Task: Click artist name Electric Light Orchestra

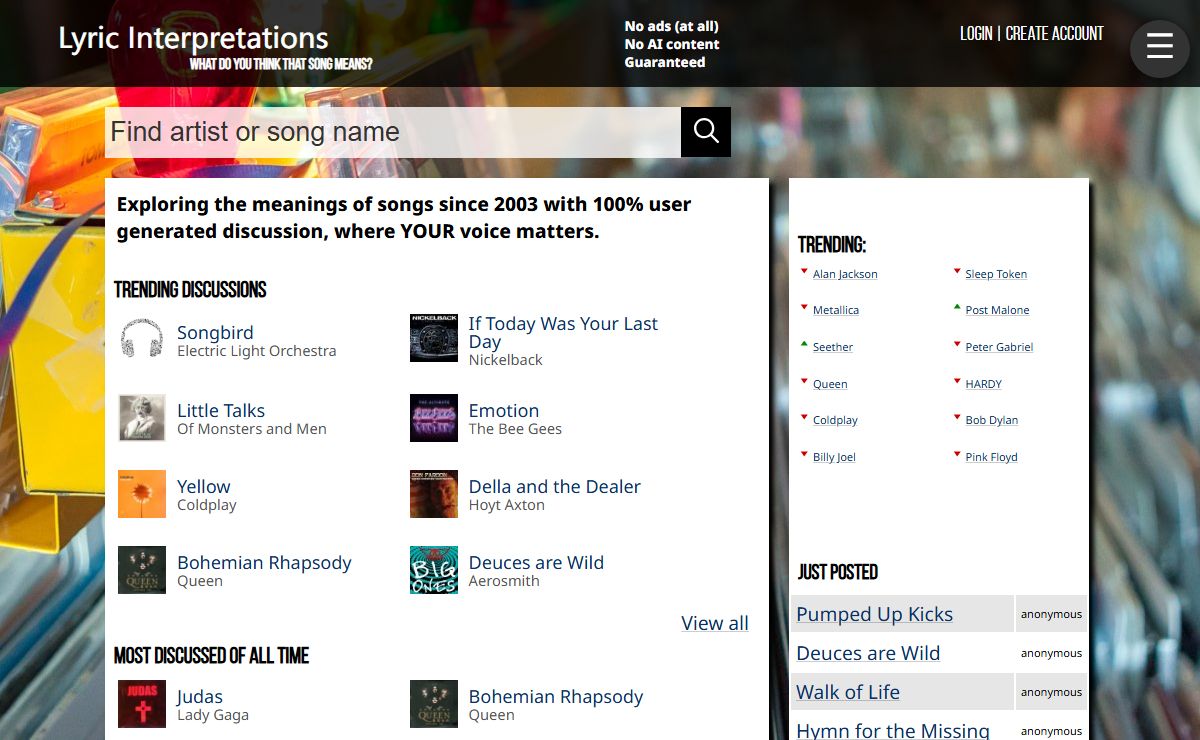Action: (x=257, y=351)
